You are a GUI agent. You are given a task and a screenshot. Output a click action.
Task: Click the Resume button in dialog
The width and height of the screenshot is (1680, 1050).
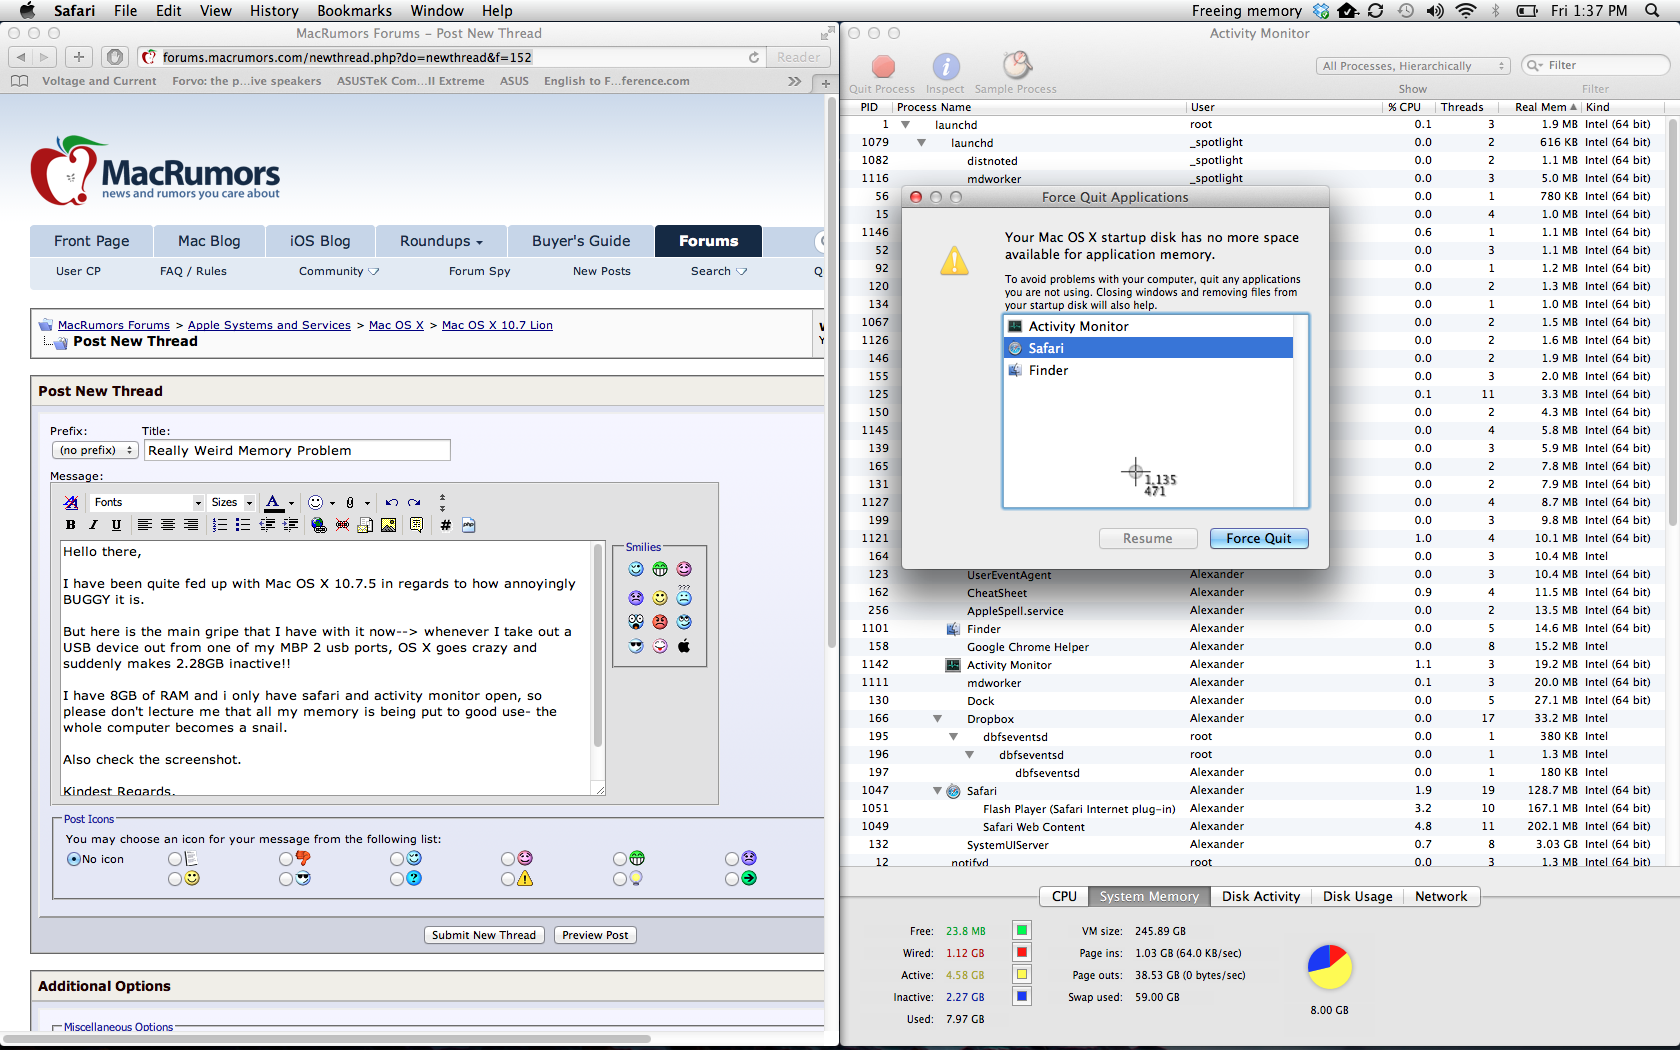1147,538
